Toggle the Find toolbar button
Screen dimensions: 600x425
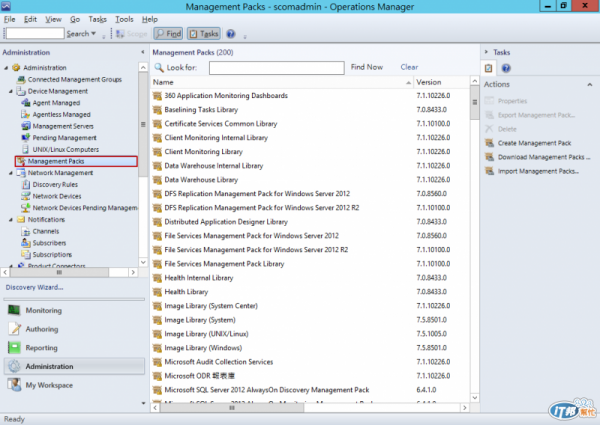pyautogui.click(x=168, y=34)
